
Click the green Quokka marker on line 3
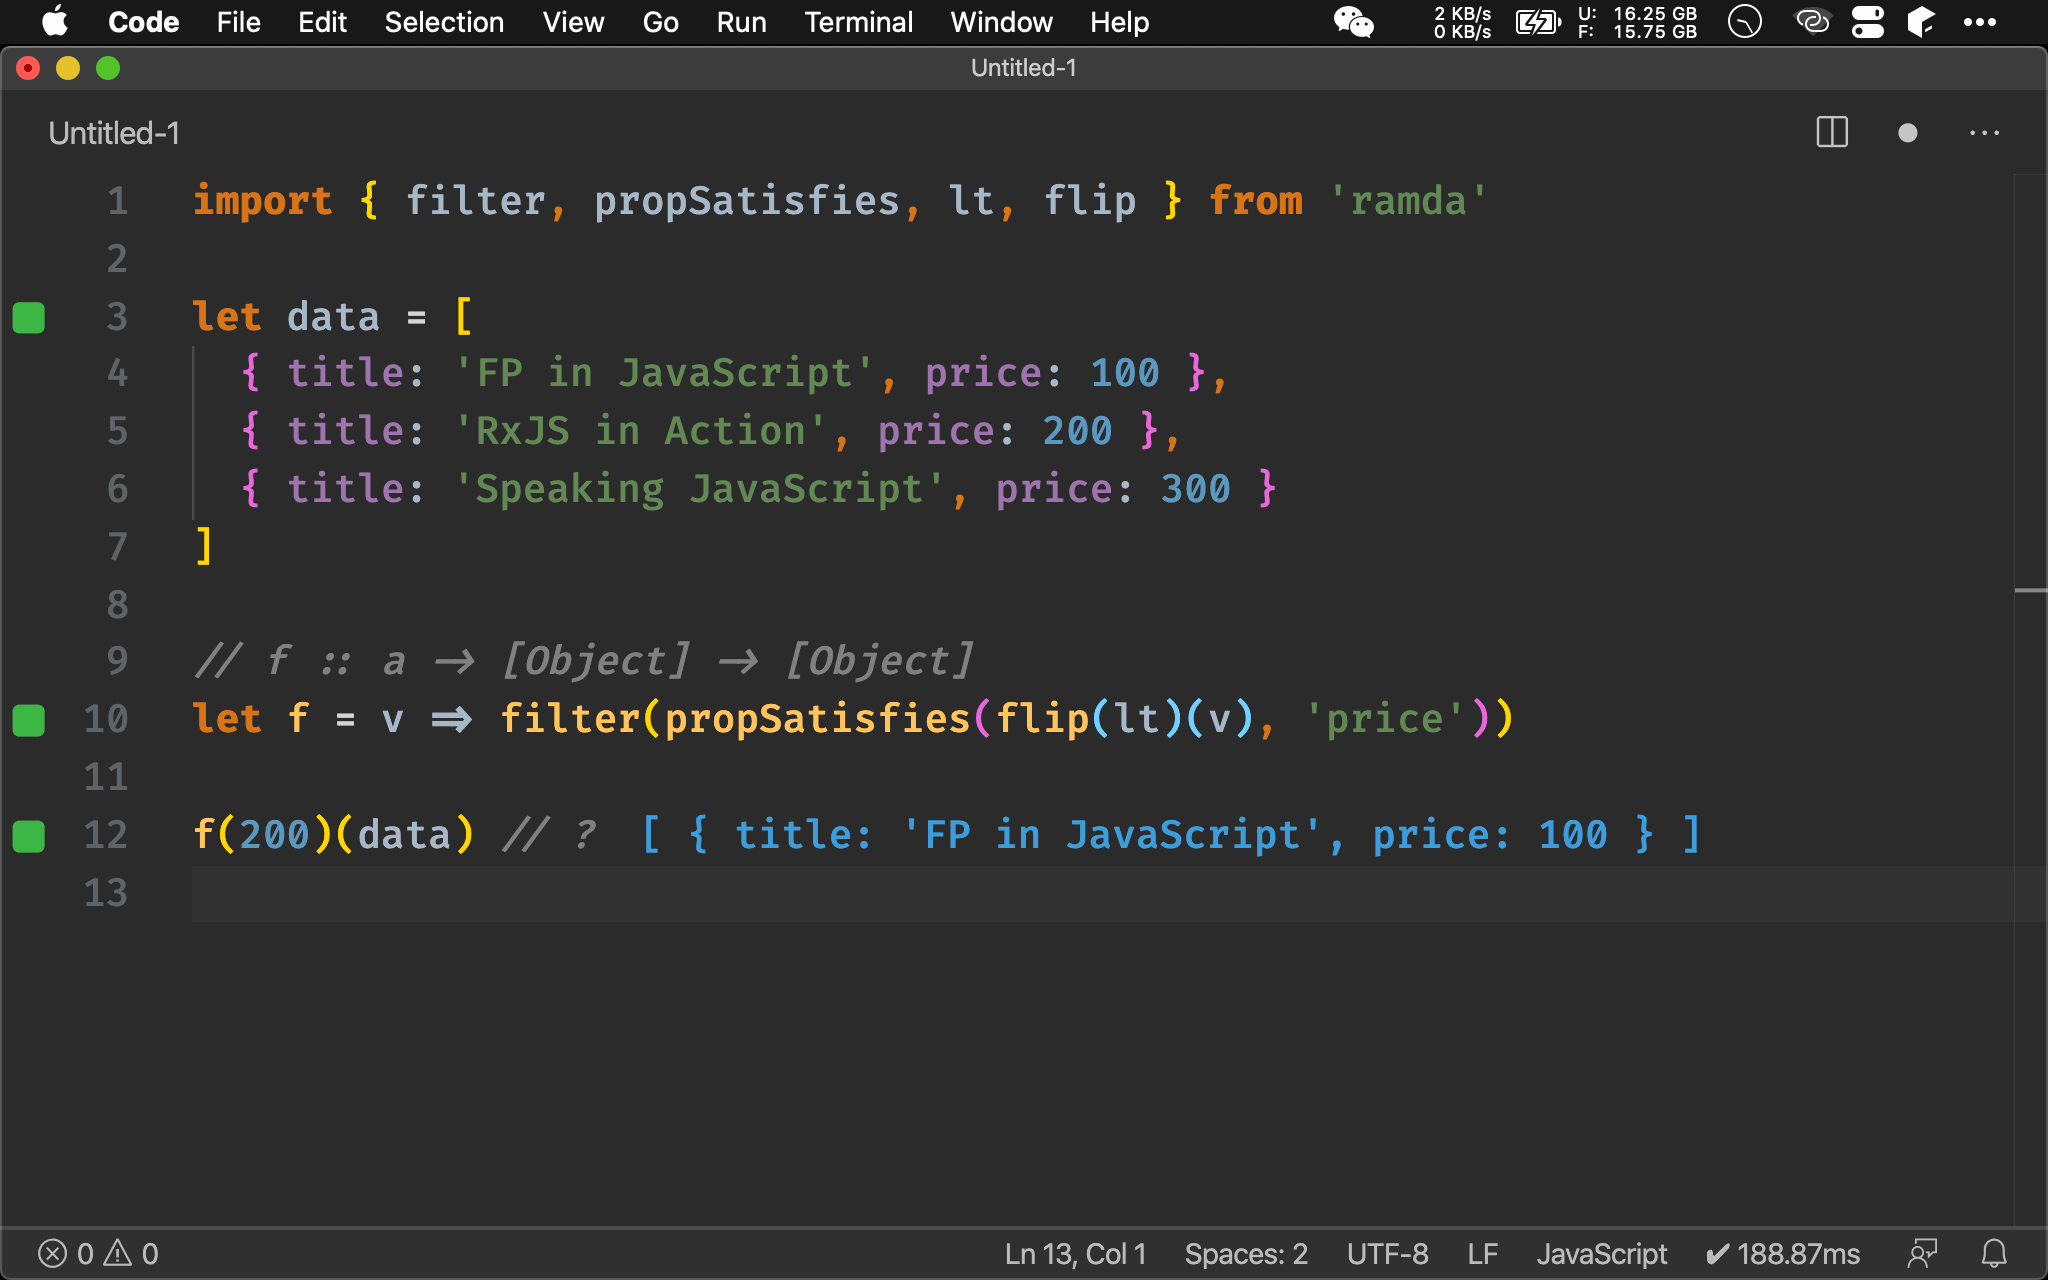tap(29, 317)
